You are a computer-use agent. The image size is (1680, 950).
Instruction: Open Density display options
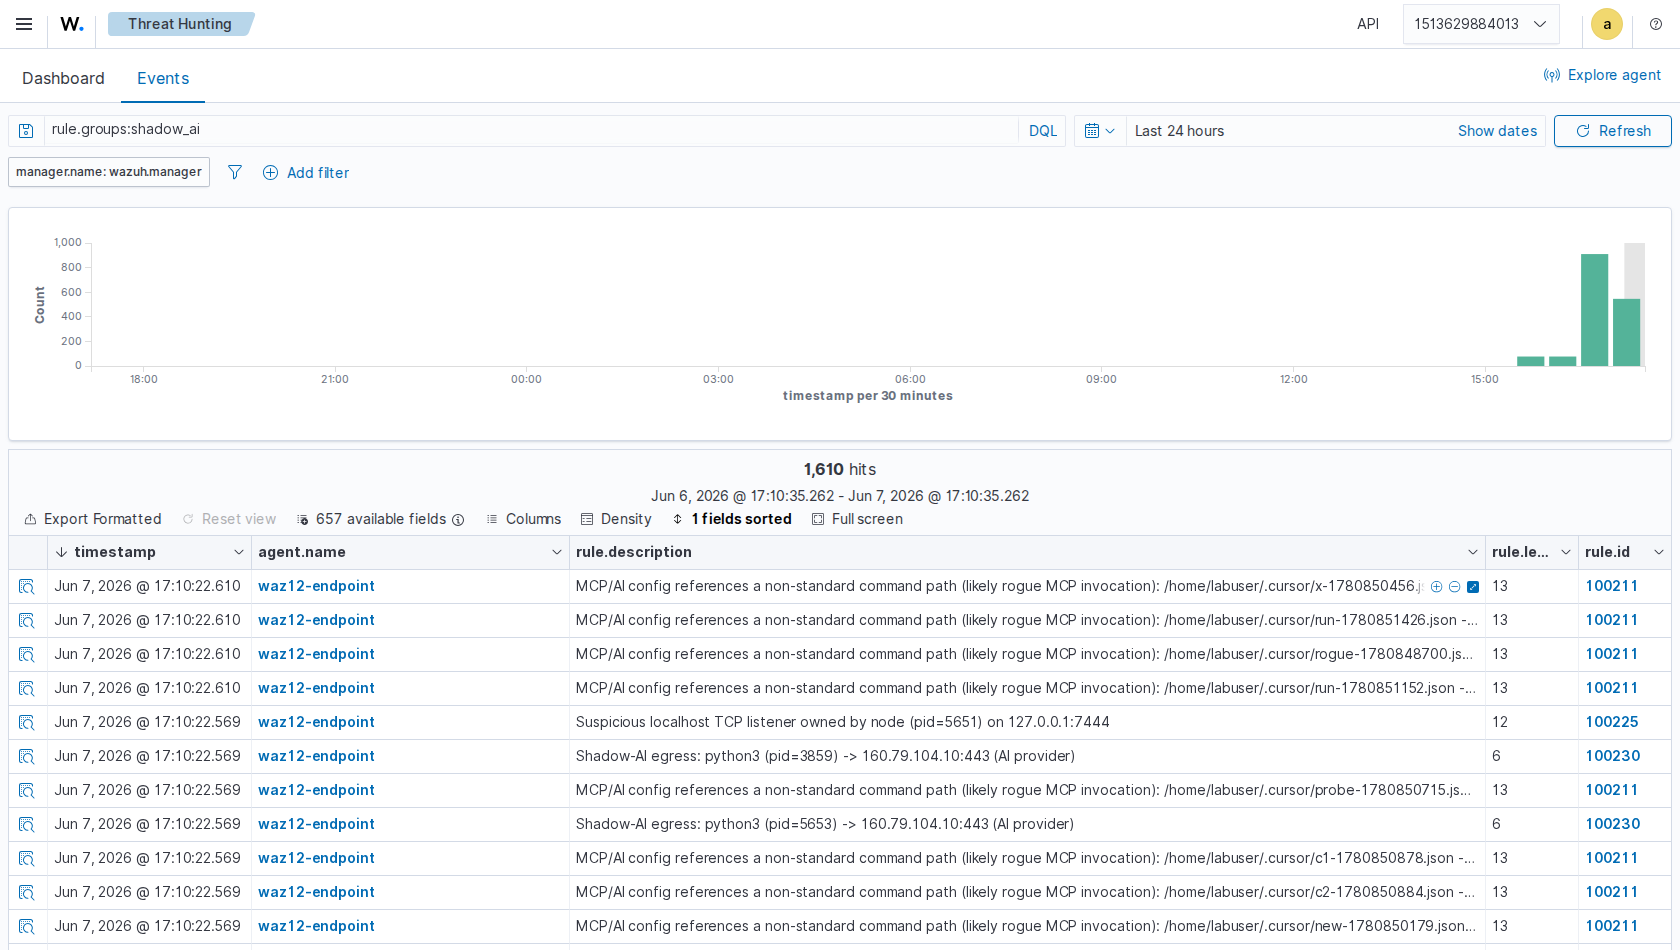(616, 519)
